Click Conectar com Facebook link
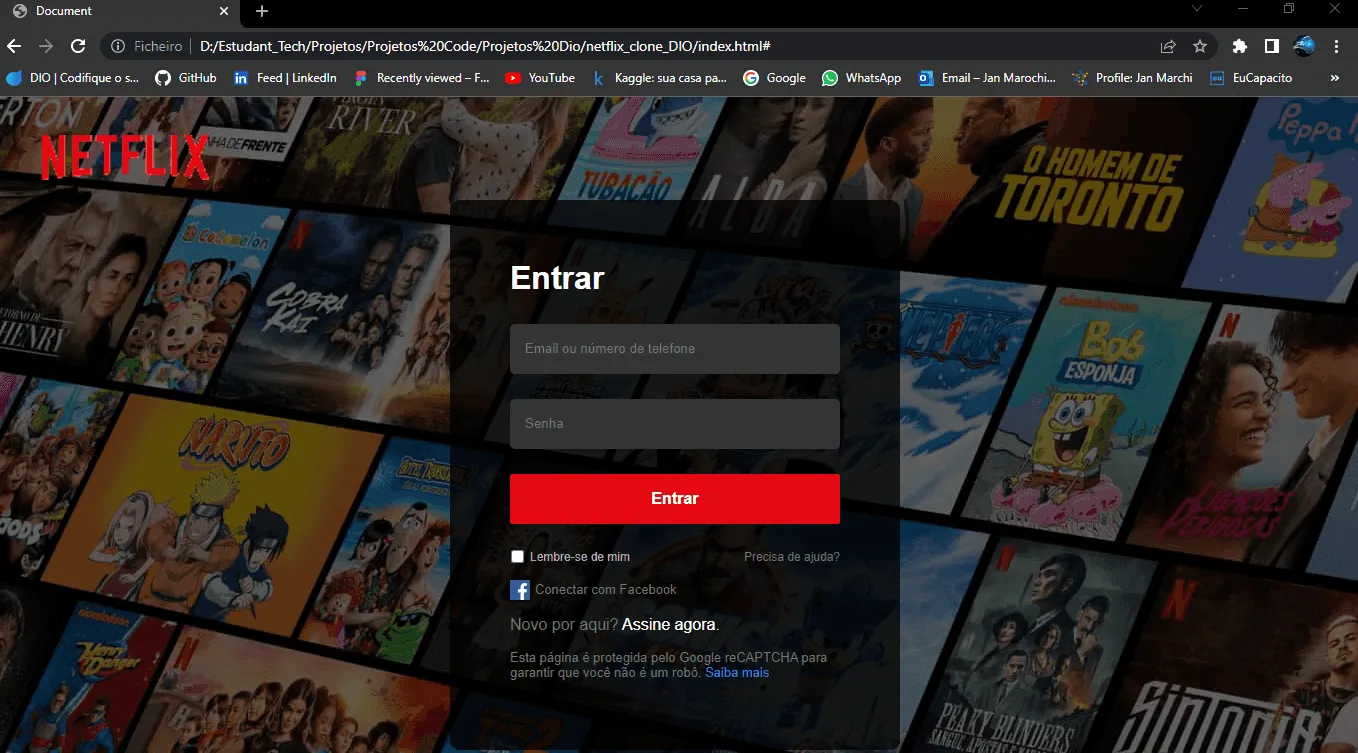Viewport: 1358px width, 753px height. 606,590
